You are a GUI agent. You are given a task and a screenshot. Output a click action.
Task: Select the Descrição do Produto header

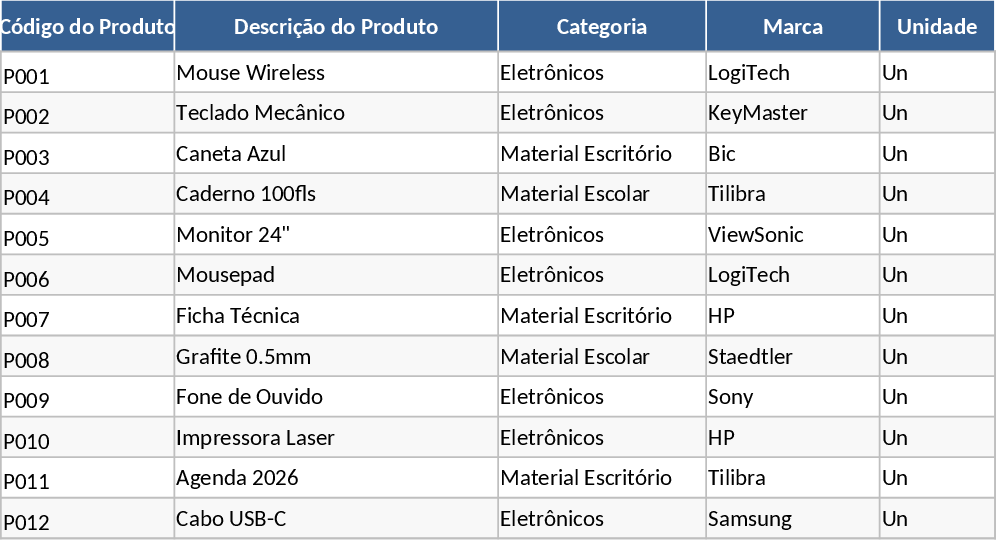tap(336, 27)
